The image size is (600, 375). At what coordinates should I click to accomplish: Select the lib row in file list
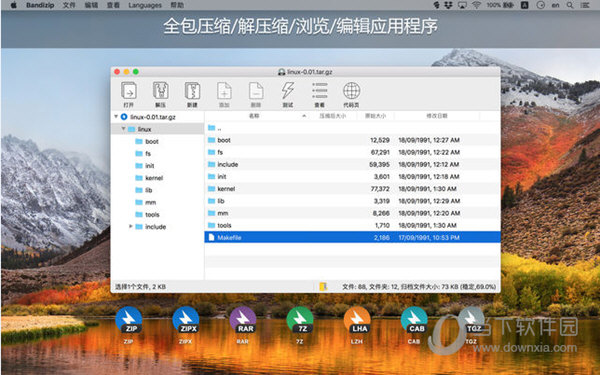point(352,201)
